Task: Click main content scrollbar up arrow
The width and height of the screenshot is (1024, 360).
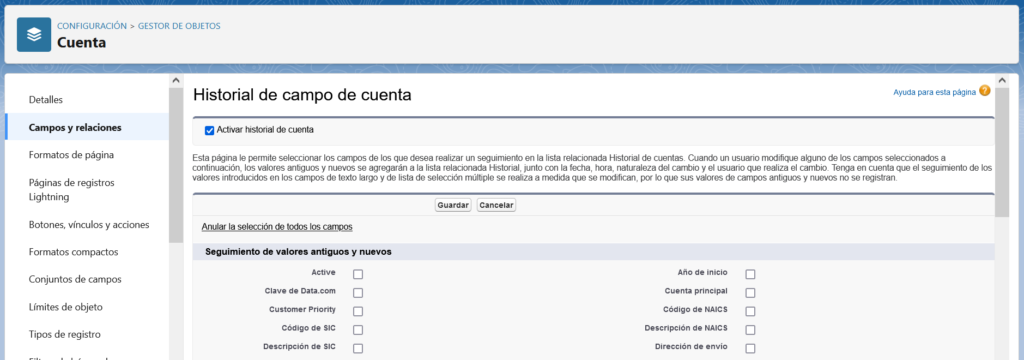Action: (1002, 81)
